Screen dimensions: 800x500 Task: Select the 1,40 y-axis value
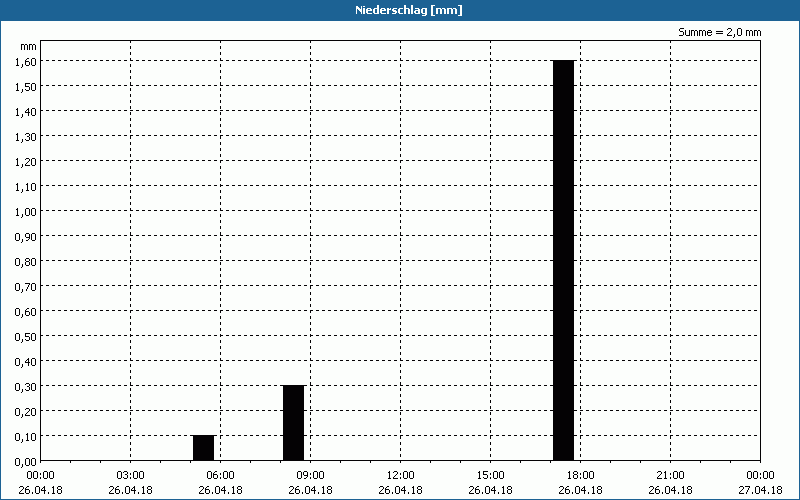coord(26,111)
